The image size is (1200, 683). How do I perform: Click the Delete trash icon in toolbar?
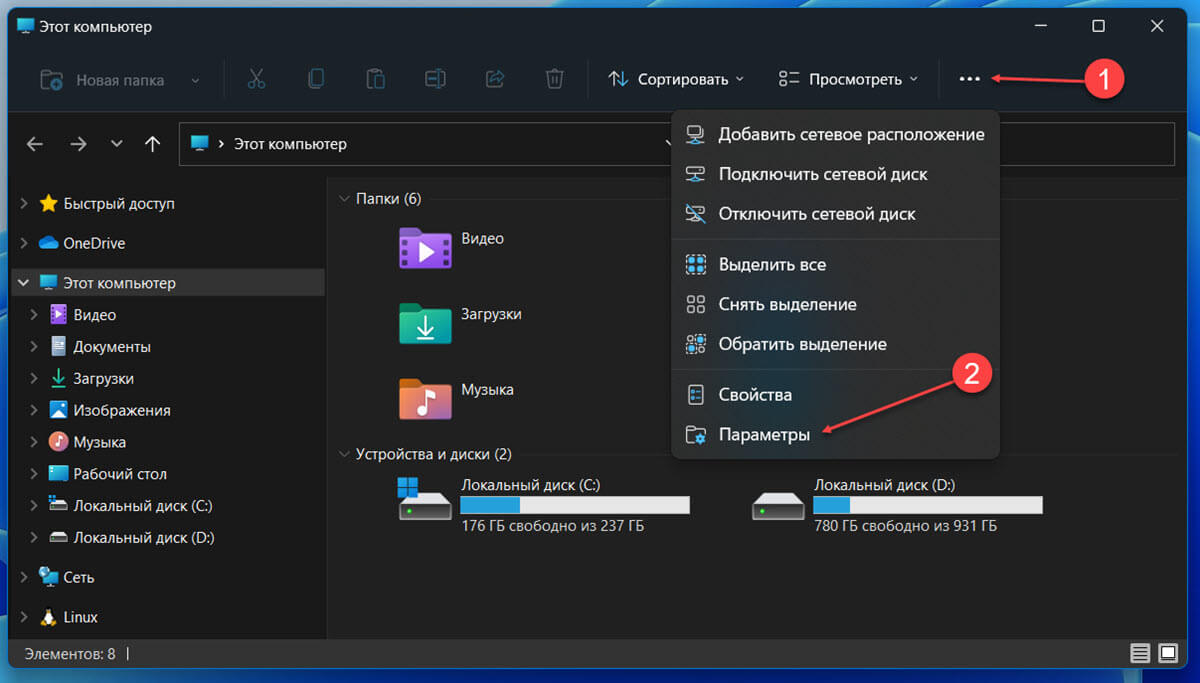554,79
